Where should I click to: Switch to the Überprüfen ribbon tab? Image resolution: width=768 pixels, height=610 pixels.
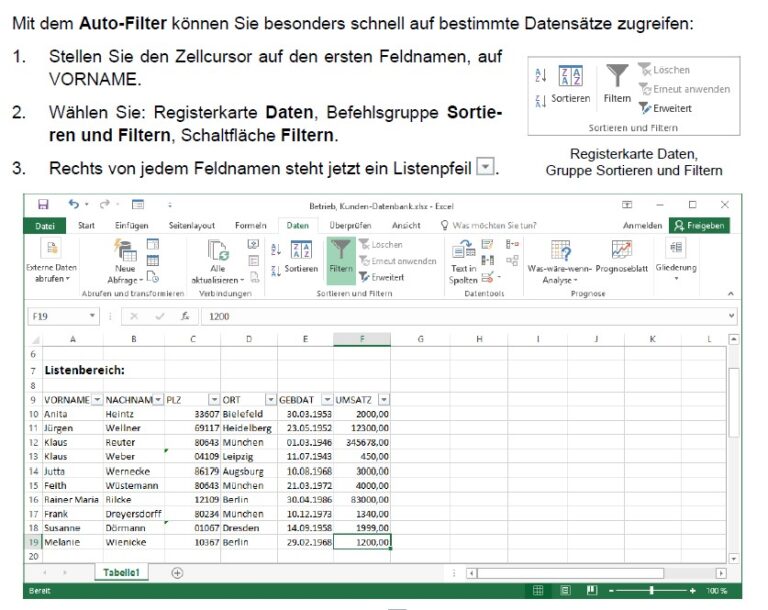[x=350, y=225]
